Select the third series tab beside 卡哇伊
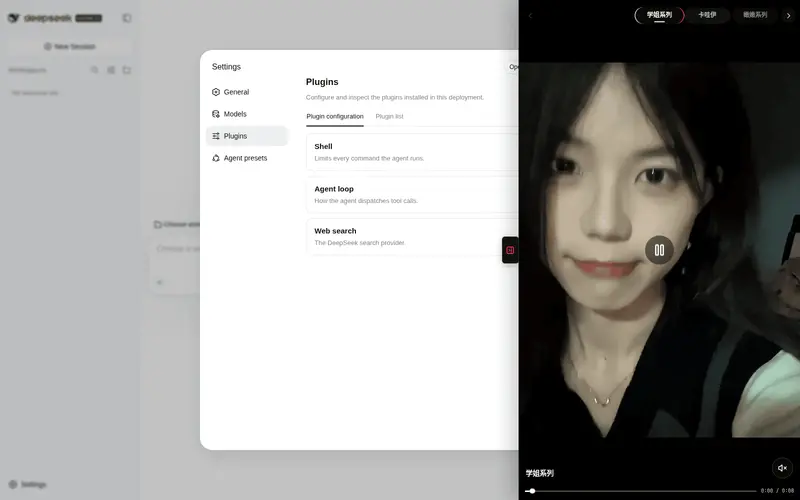 (x=755, y=15)
